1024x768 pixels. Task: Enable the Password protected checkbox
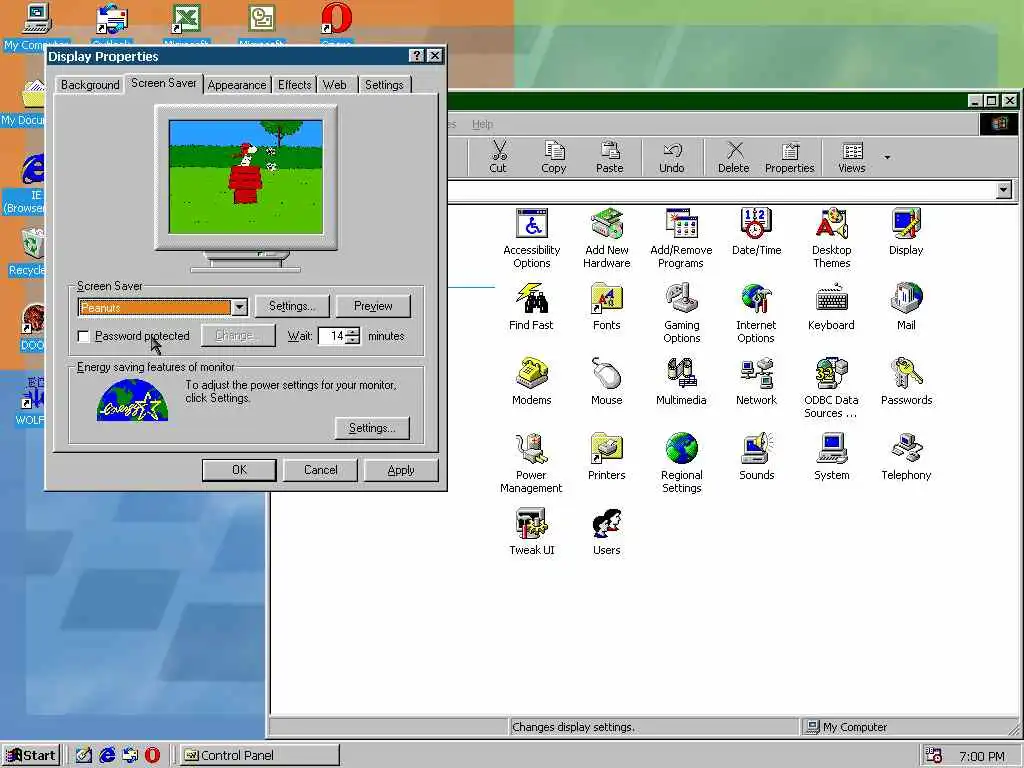pos(84,336)
